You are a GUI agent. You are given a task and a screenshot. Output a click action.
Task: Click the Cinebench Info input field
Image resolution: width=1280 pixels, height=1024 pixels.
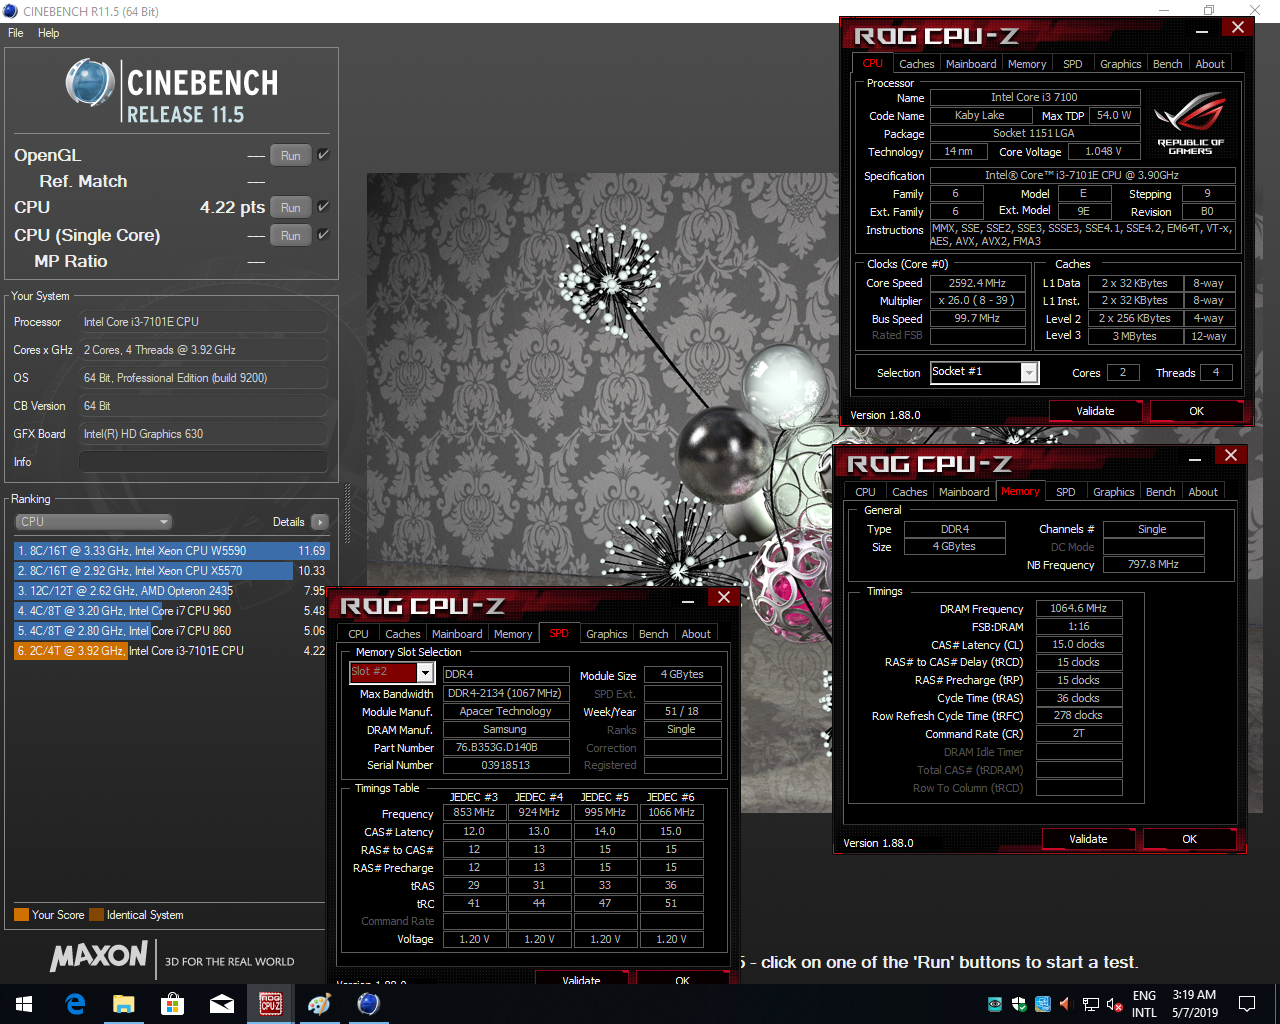(x=203, y=462)
